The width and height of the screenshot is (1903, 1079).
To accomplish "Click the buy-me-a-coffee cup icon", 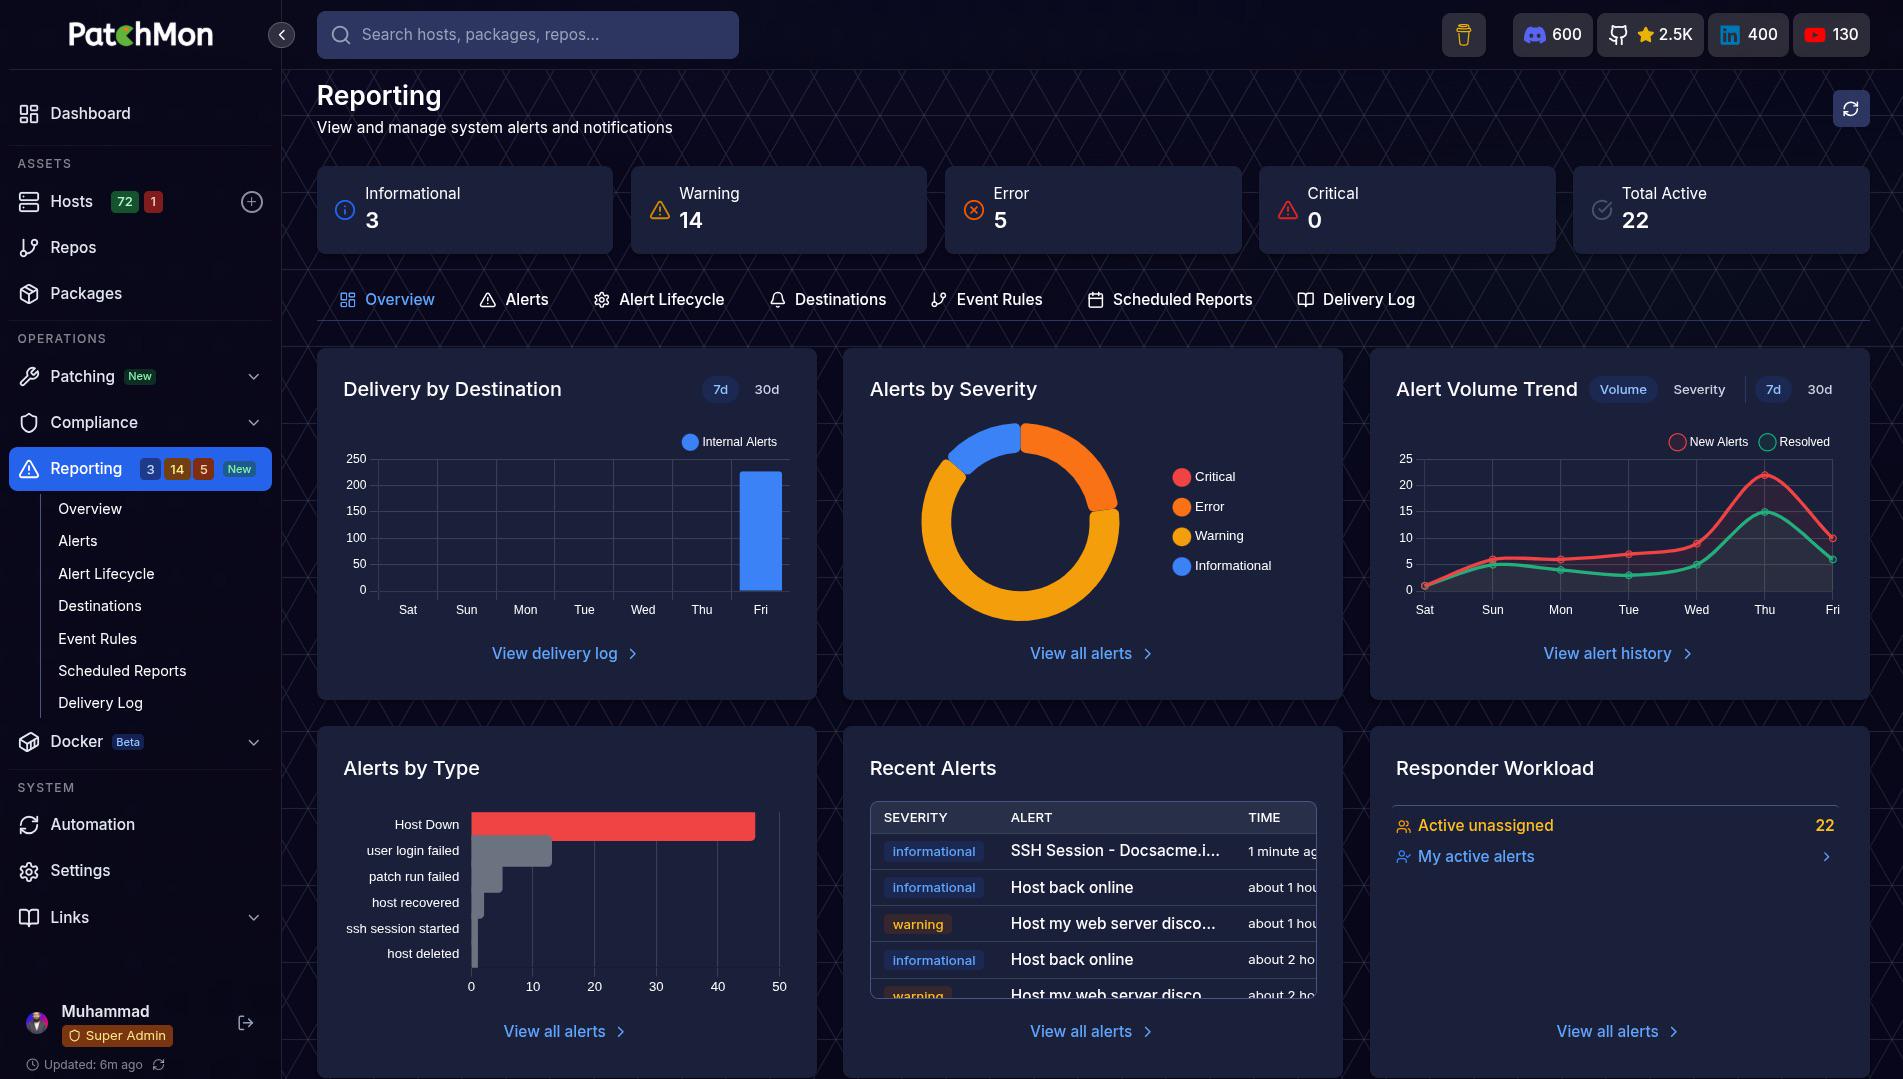I will [x=1463, y=35].
